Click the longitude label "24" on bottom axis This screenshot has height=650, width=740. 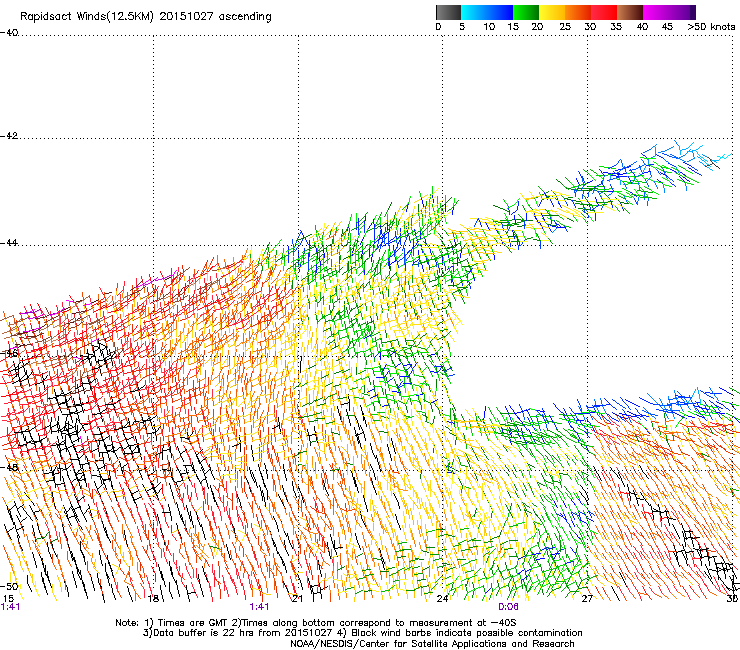[442, 599]
